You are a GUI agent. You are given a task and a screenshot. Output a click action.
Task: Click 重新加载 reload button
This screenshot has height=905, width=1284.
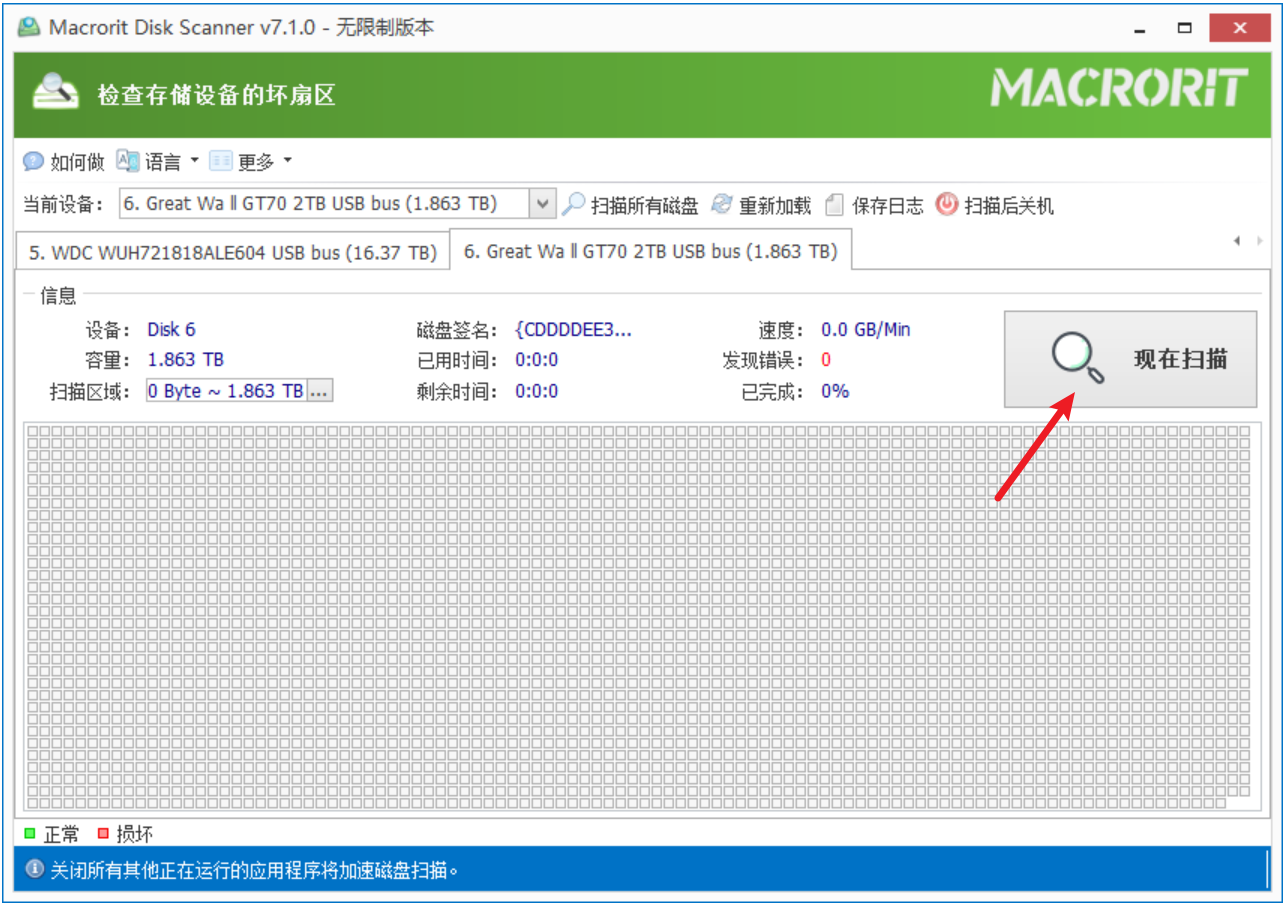(761, 205)
